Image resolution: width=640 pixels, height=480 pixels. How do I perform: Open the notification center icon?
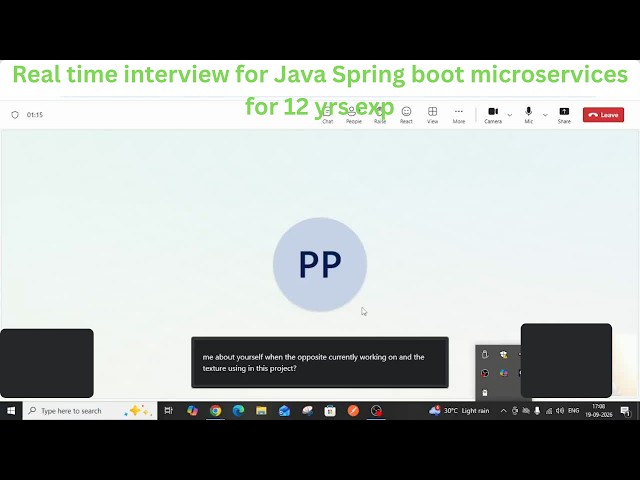[x=624, y=411]
